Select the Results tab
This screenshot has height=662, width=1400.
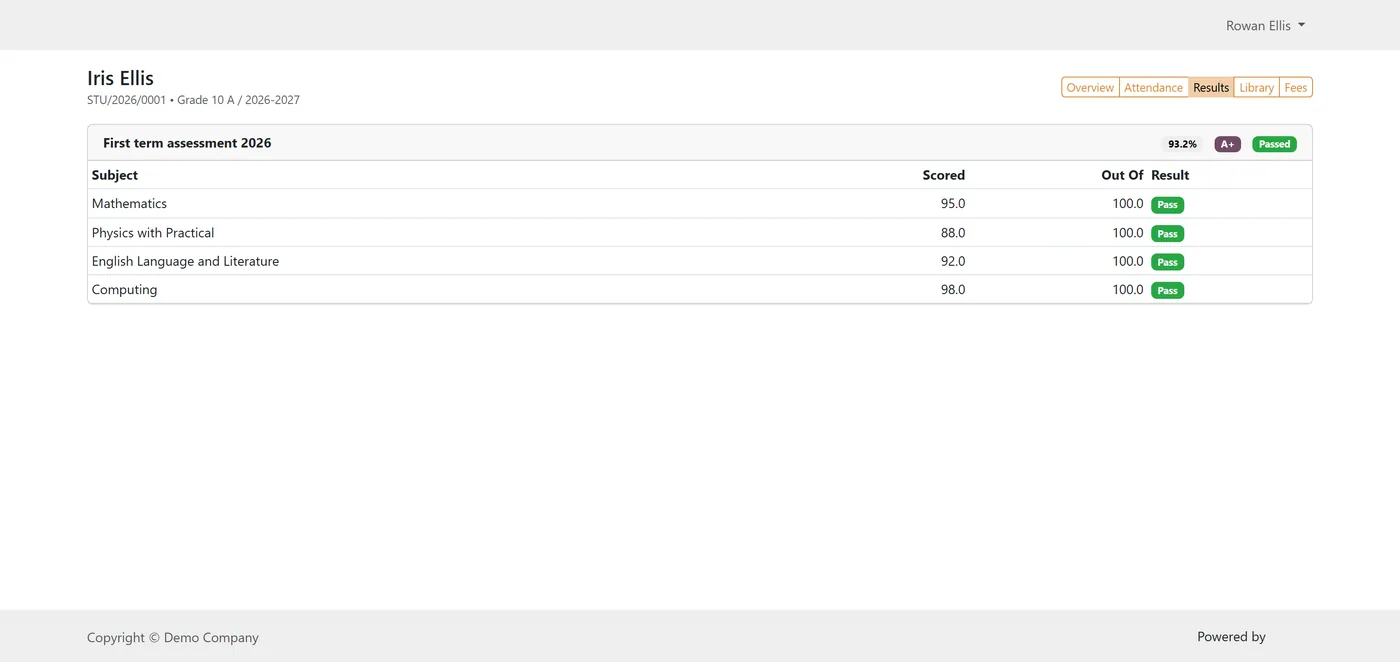click(1211, 88)
